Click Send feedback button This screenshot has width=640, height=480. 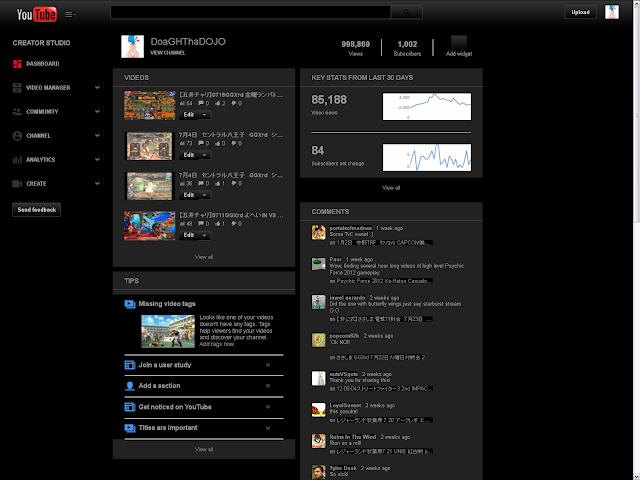click(36, 210)
